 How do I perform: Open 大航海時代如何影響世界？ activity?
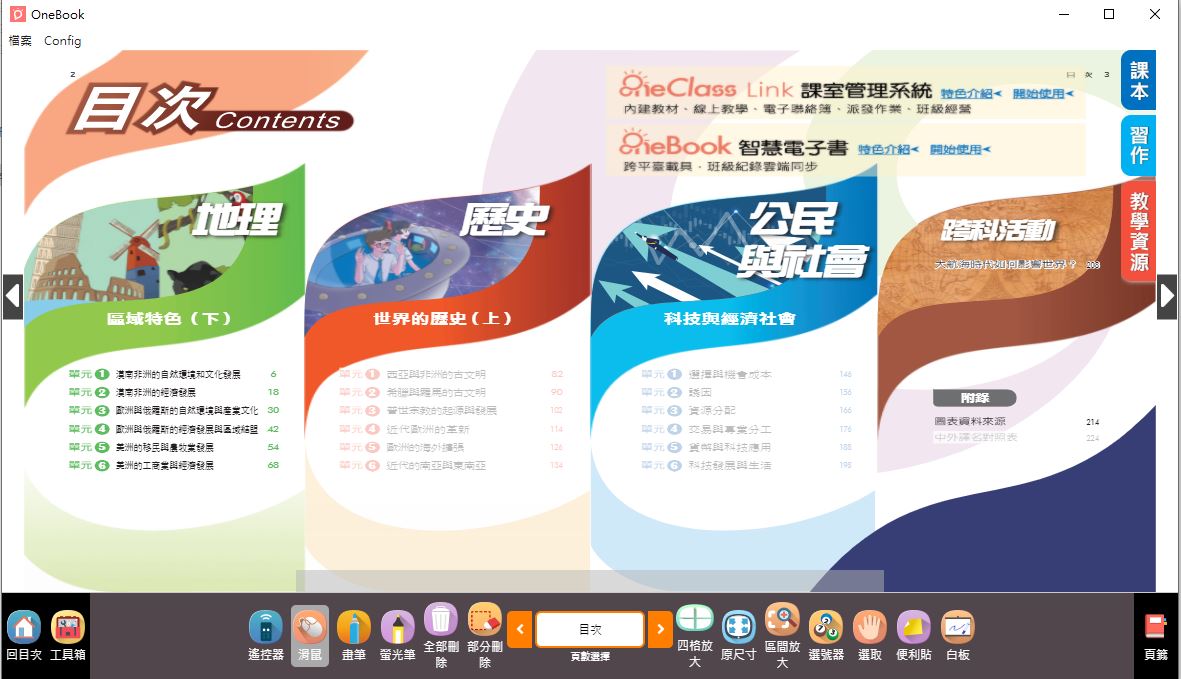click(1017, 264)
